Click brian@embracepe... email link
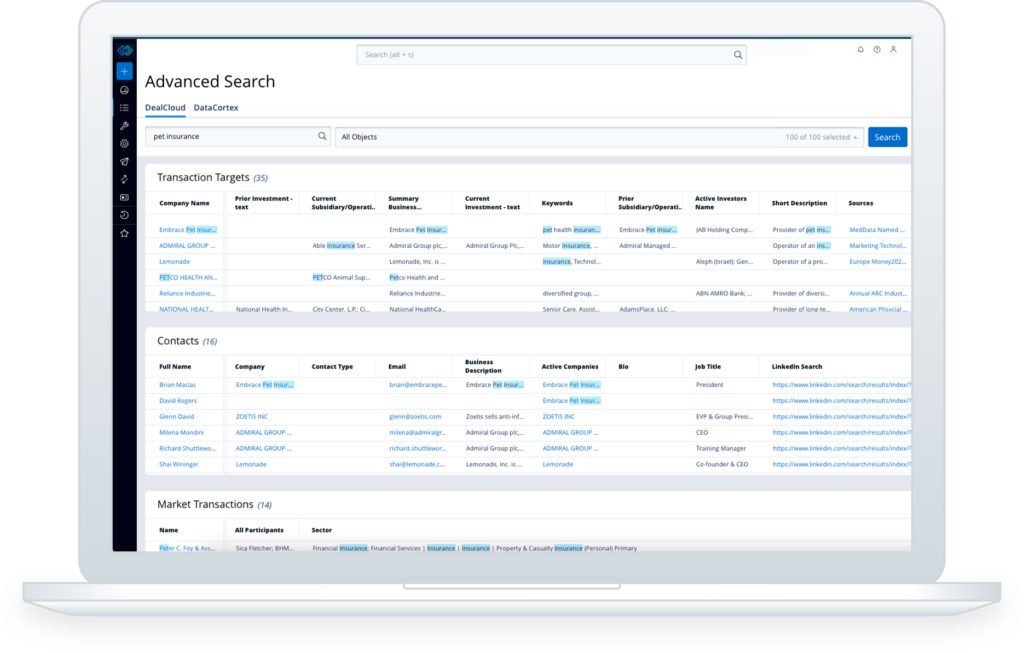This screenshot has width=1024, height=653. [x=418, y=385]
